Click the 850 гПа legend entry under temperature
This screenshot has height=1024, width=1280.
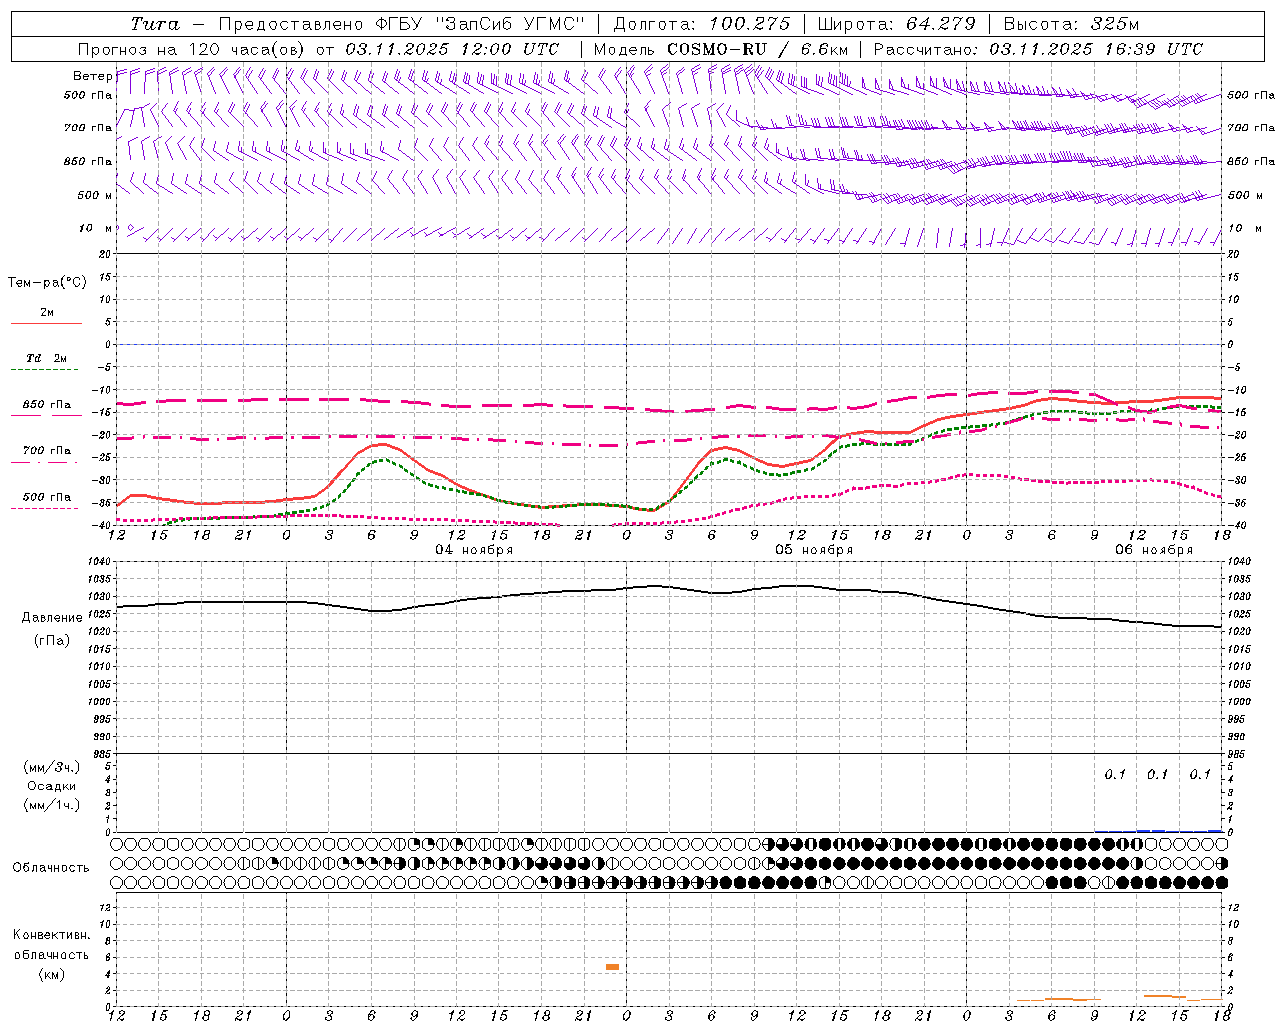coord(46,405)
